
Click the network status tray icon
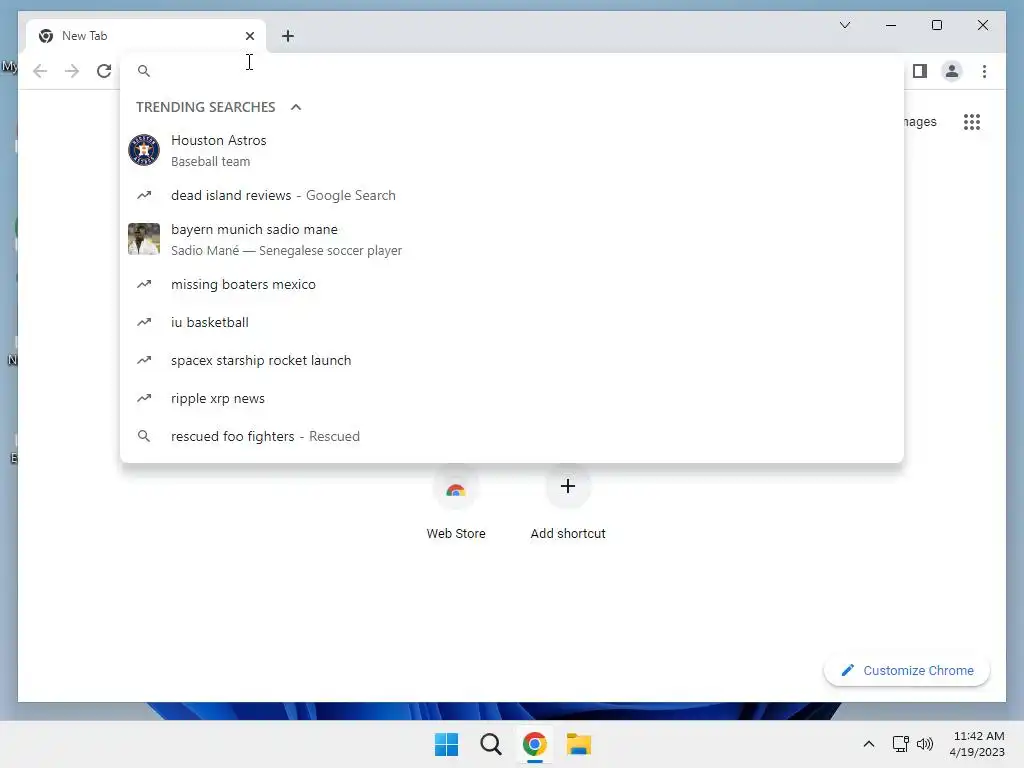click(x=901, y=744)
